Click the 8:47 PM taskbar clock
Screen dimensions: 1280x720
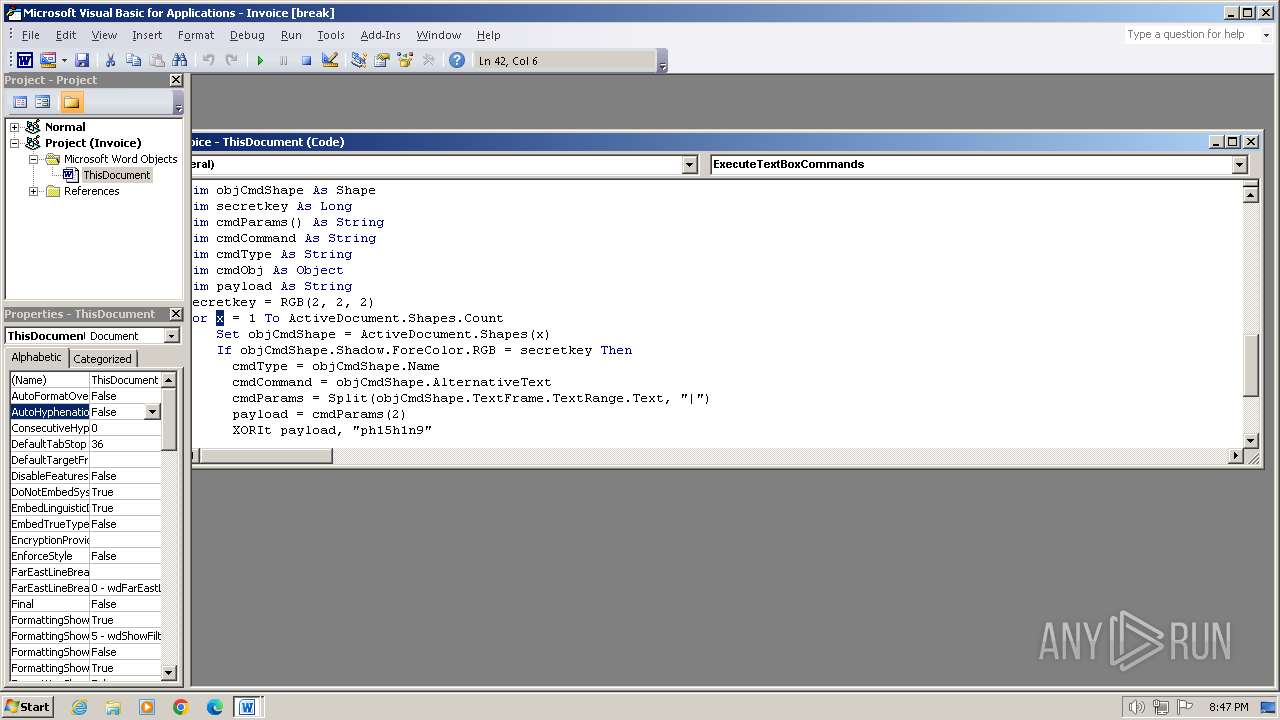point(1228,707)
